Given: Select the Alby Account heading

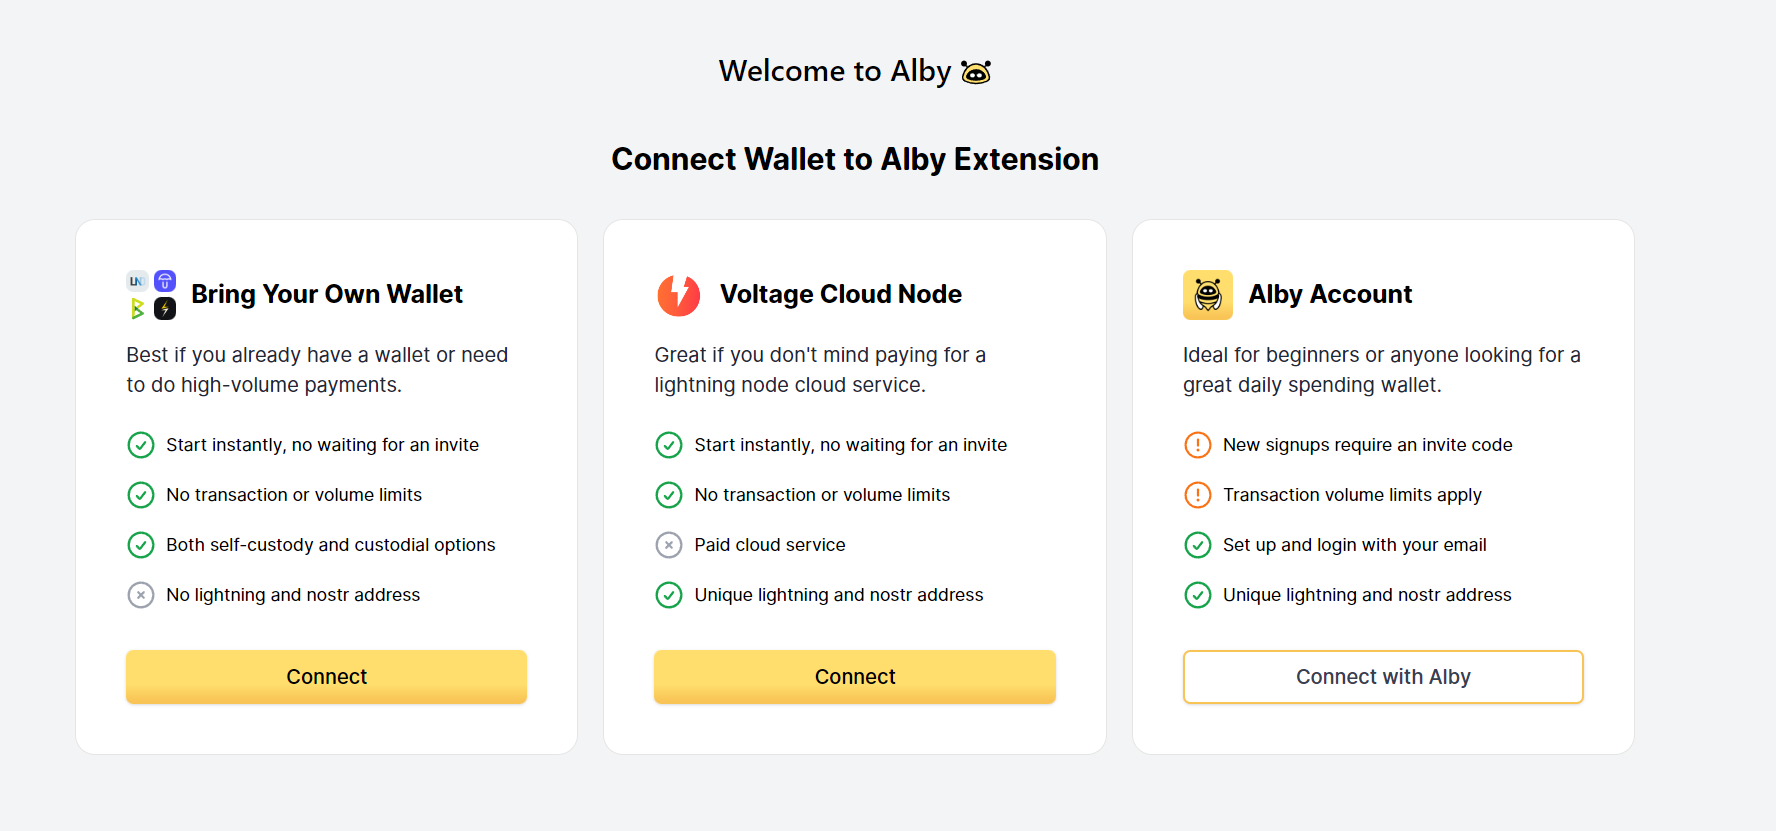Looking at the screenshot, I should pos(1329,294).
